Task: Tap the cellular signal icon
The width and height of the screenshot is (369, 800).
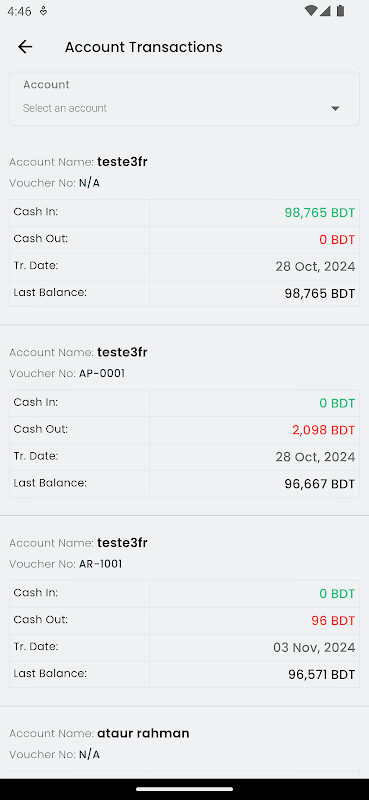Action: [x=325, y=11]
